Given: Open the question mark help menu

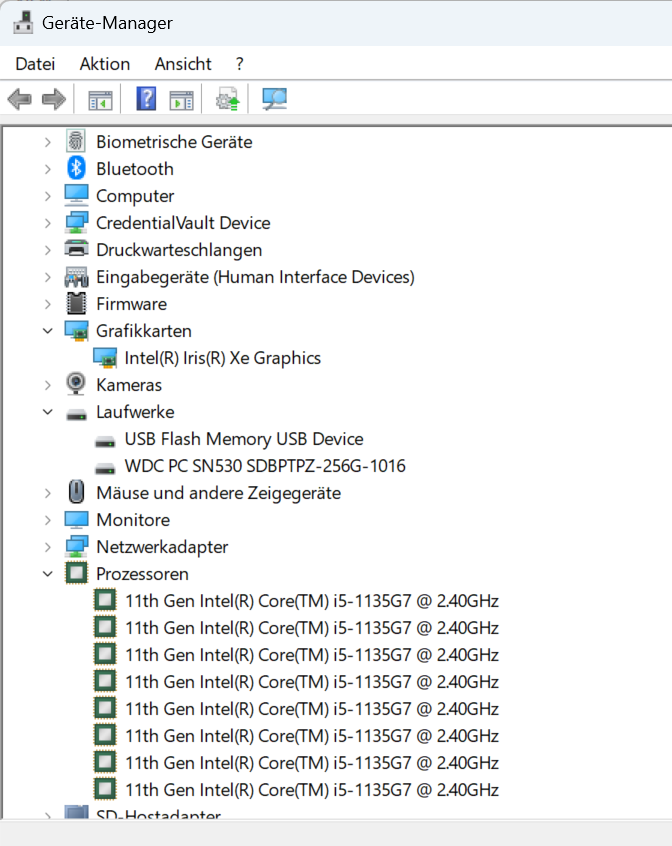Looking at the screenshot, I should (239, 64).
